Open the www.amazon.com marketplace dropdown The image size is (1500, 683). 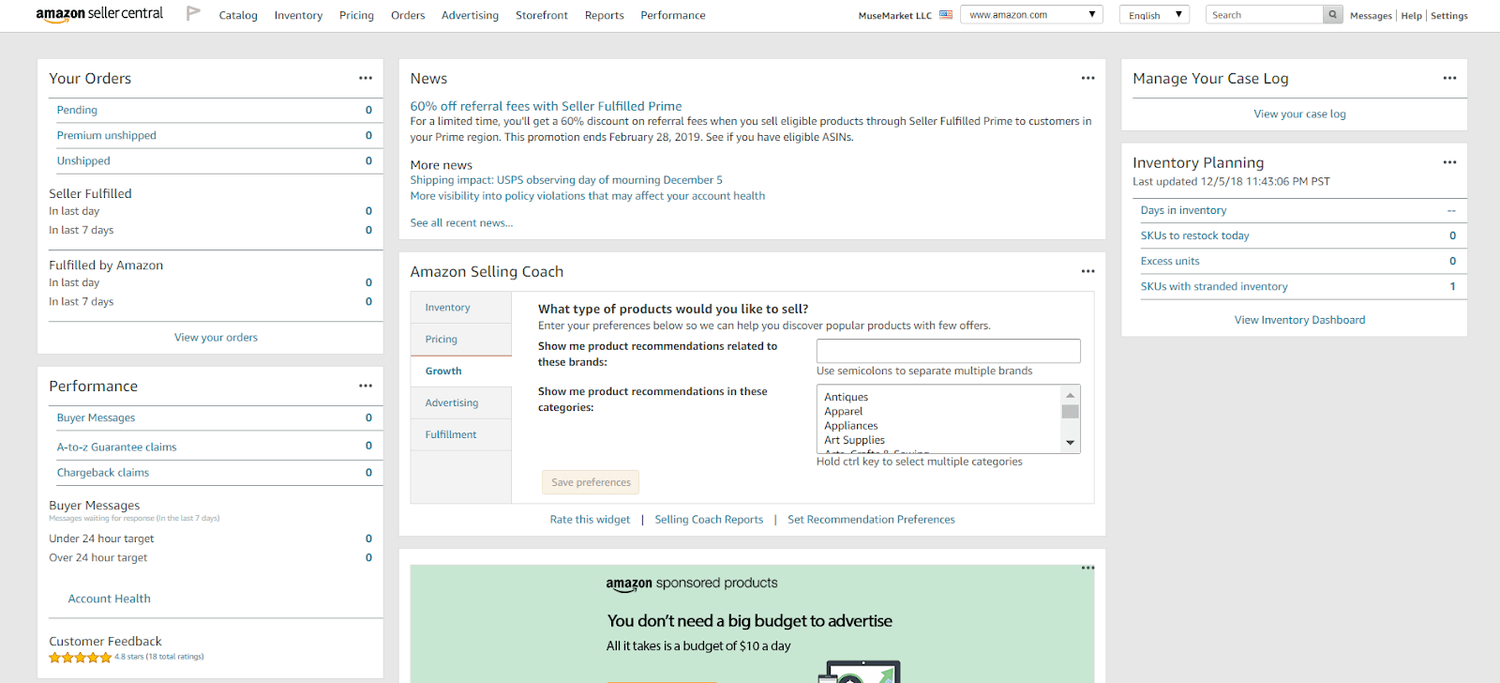pos(1031,15)
